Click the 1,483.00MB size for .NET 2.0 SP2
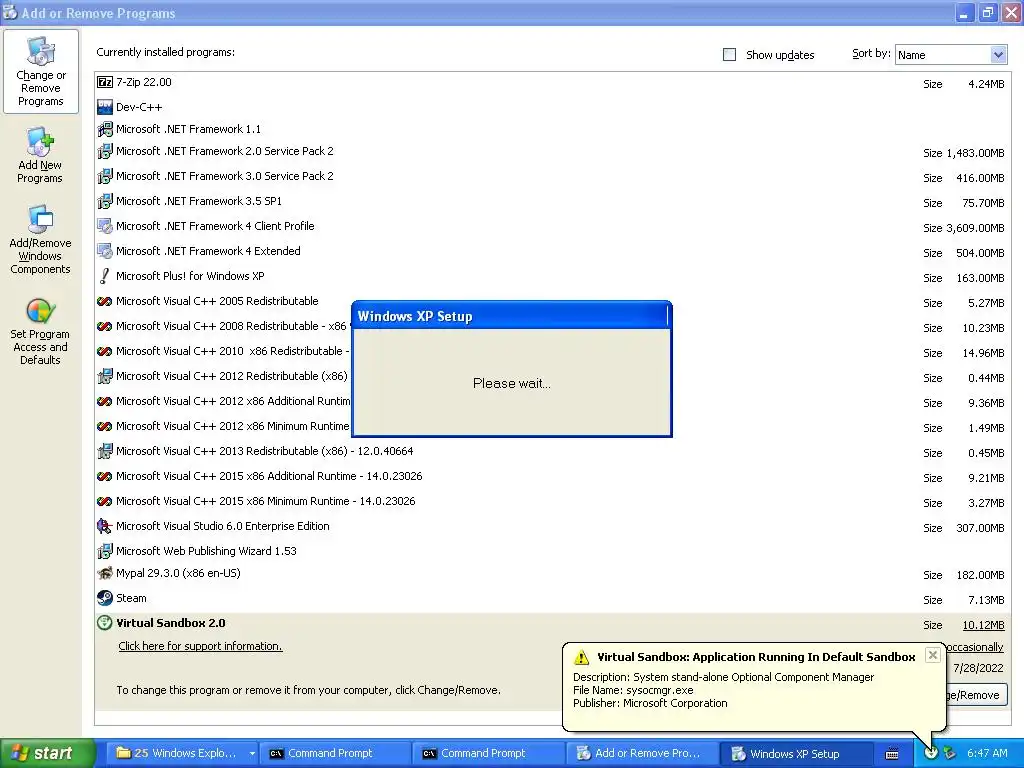1024x768 pixels. click(975, 153)
